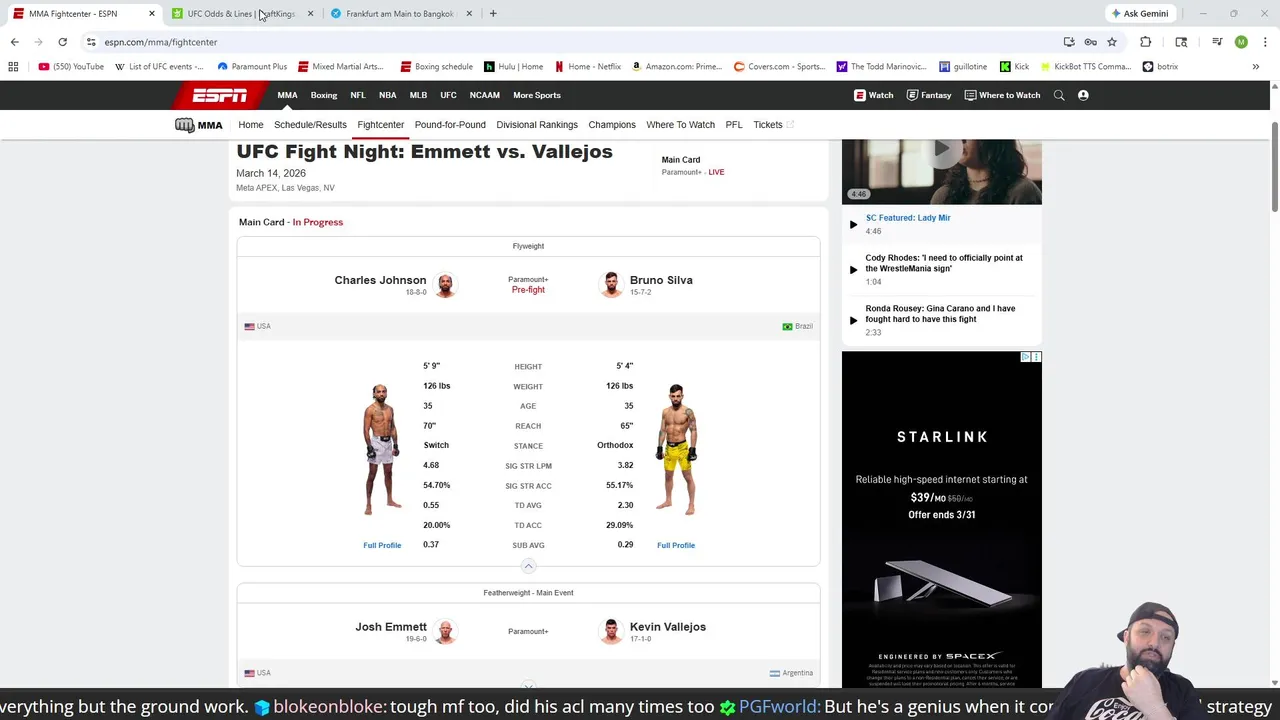Open the Chrome three-dot menu
The image size is (1280, 720).
pyautogui.click(x=1265, y=42)
